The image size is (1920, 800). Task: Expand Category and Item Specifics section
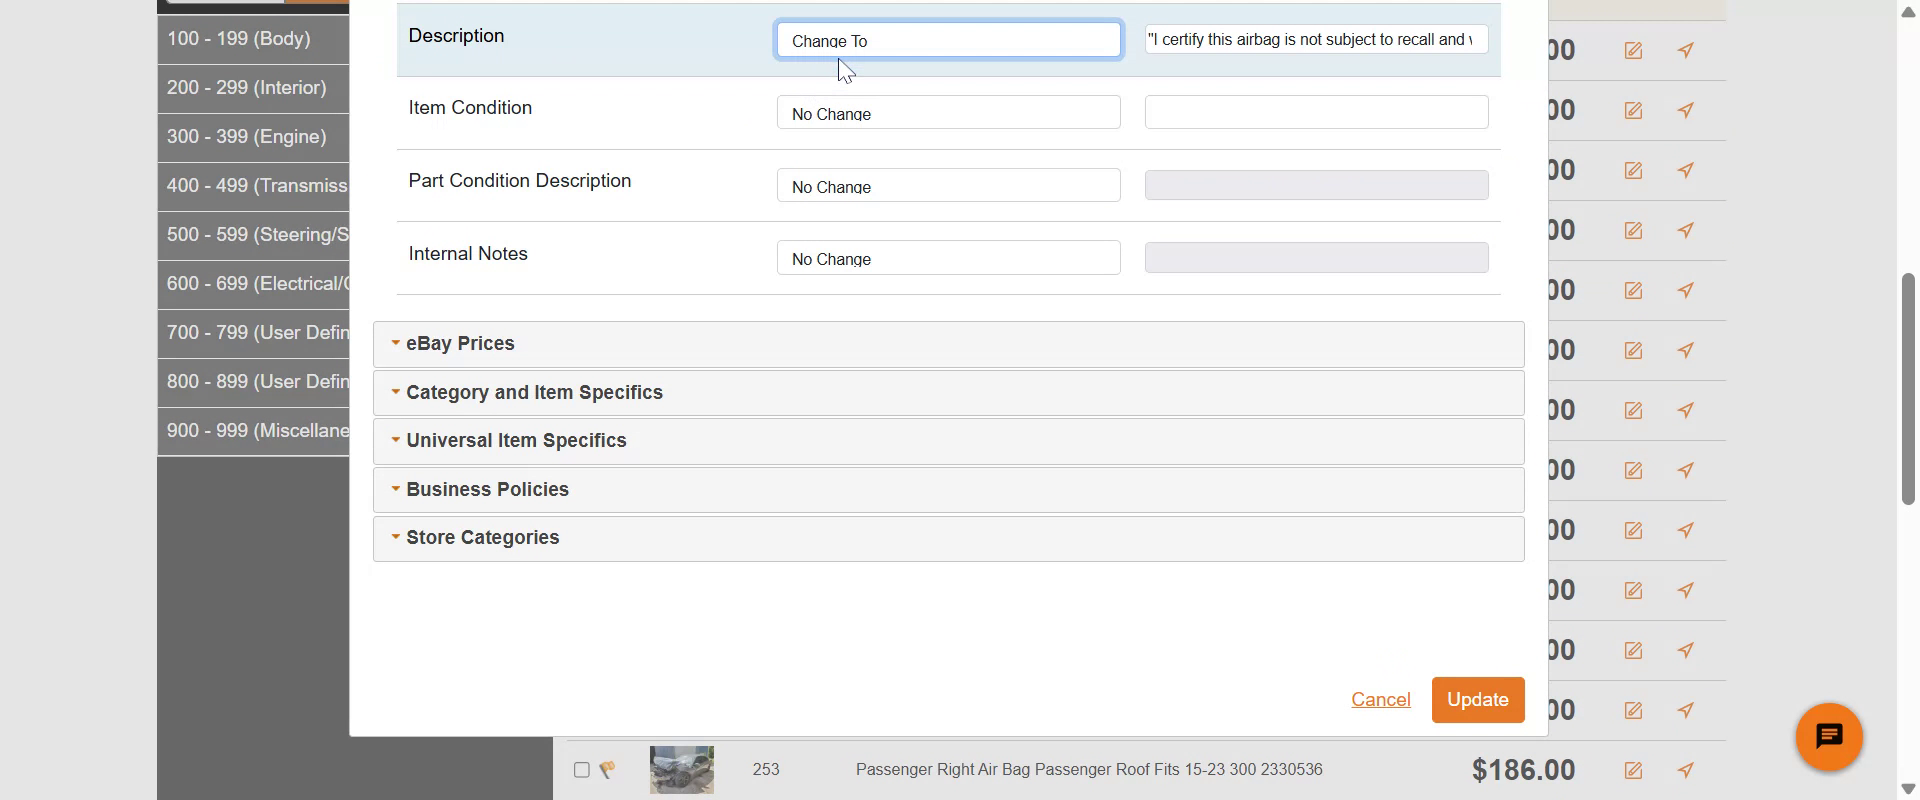click(x=534, y=393)
